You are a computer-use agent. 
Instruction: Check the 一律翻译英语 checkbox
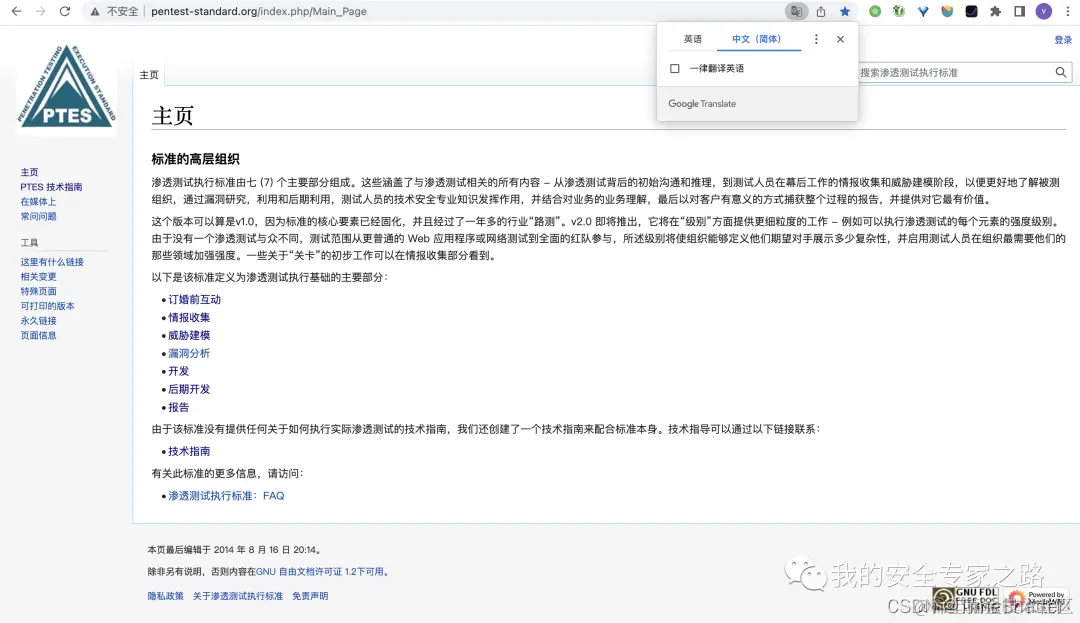675,69
